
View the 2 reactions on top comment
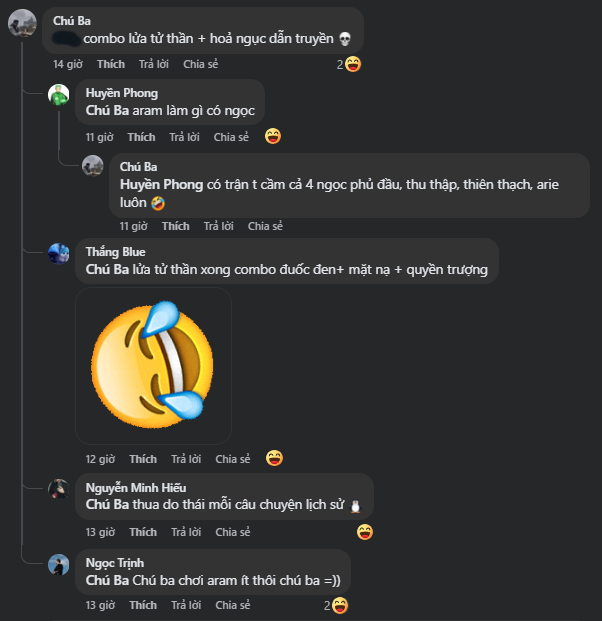[348, 64]
